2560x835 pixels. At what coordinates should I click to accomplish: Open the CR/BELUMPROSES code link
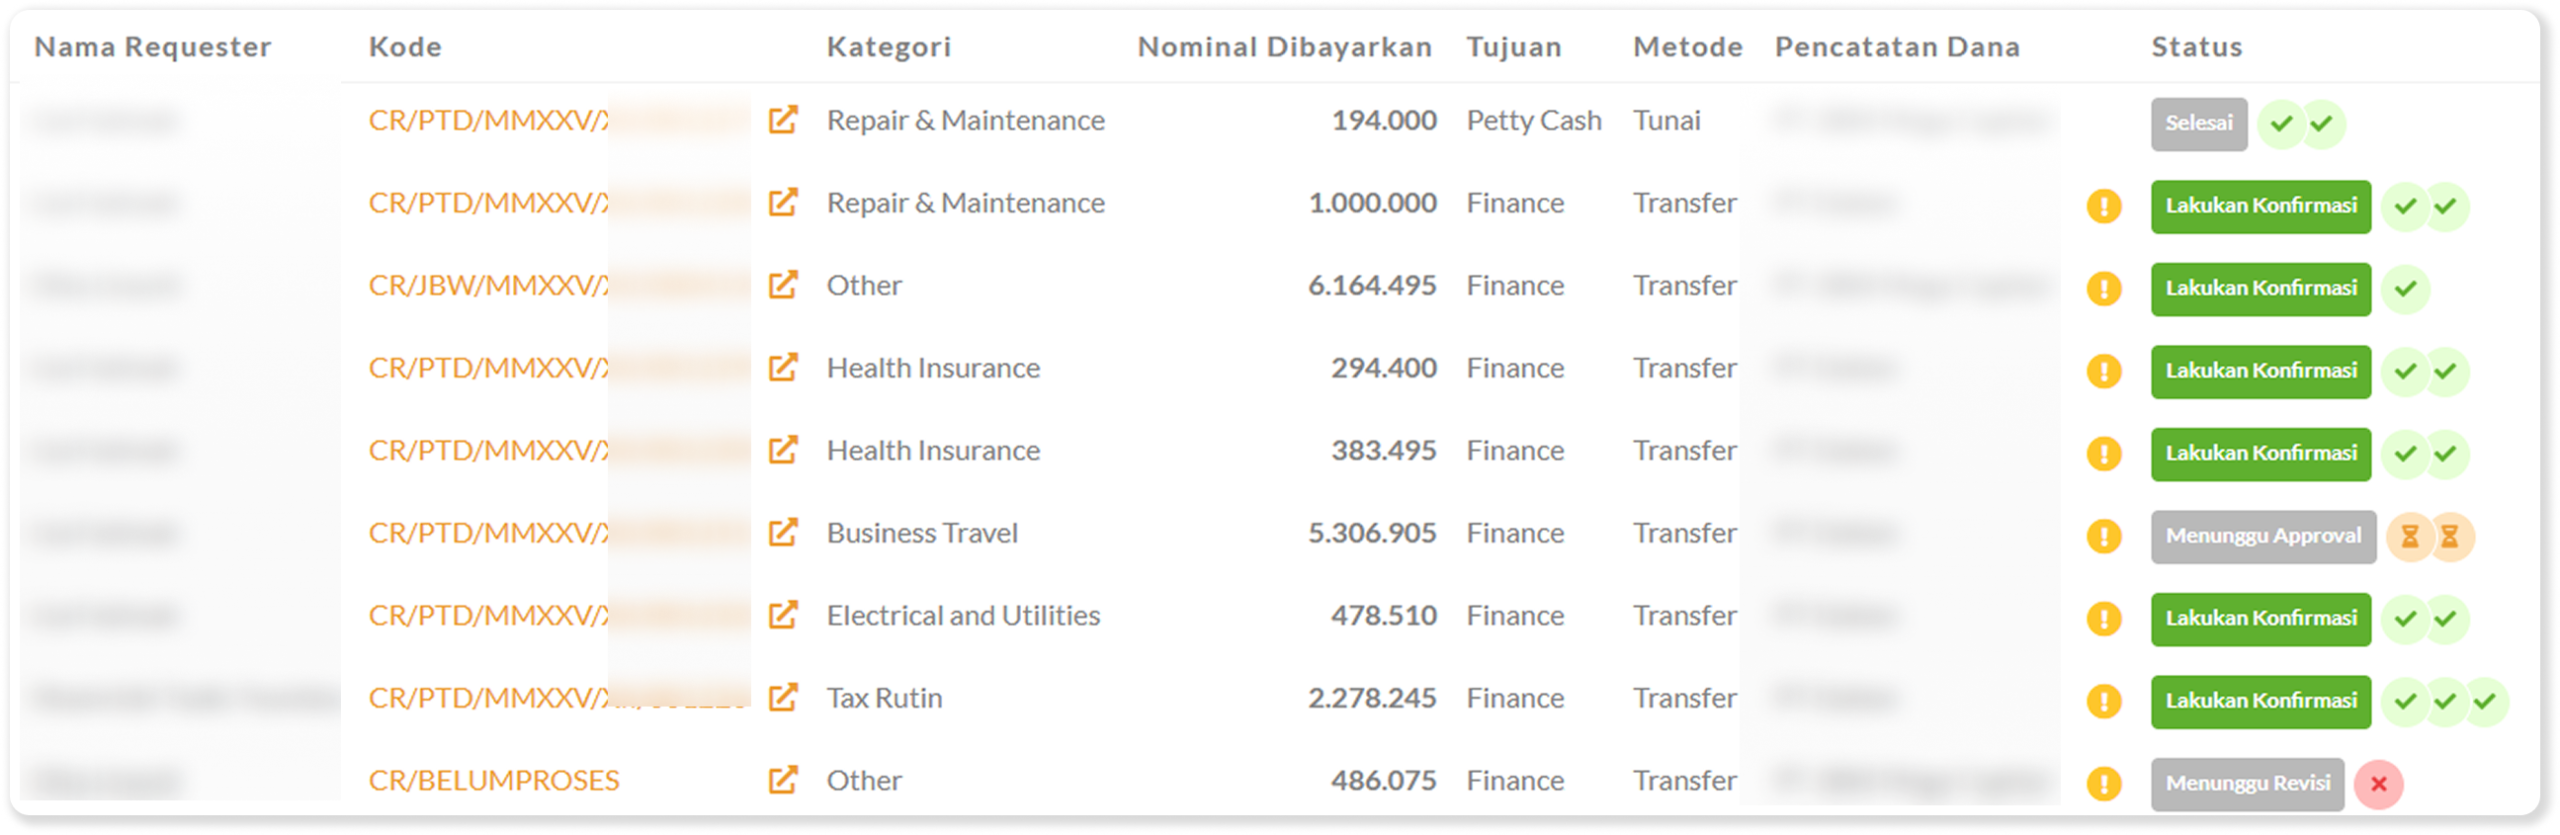(494, 780)
